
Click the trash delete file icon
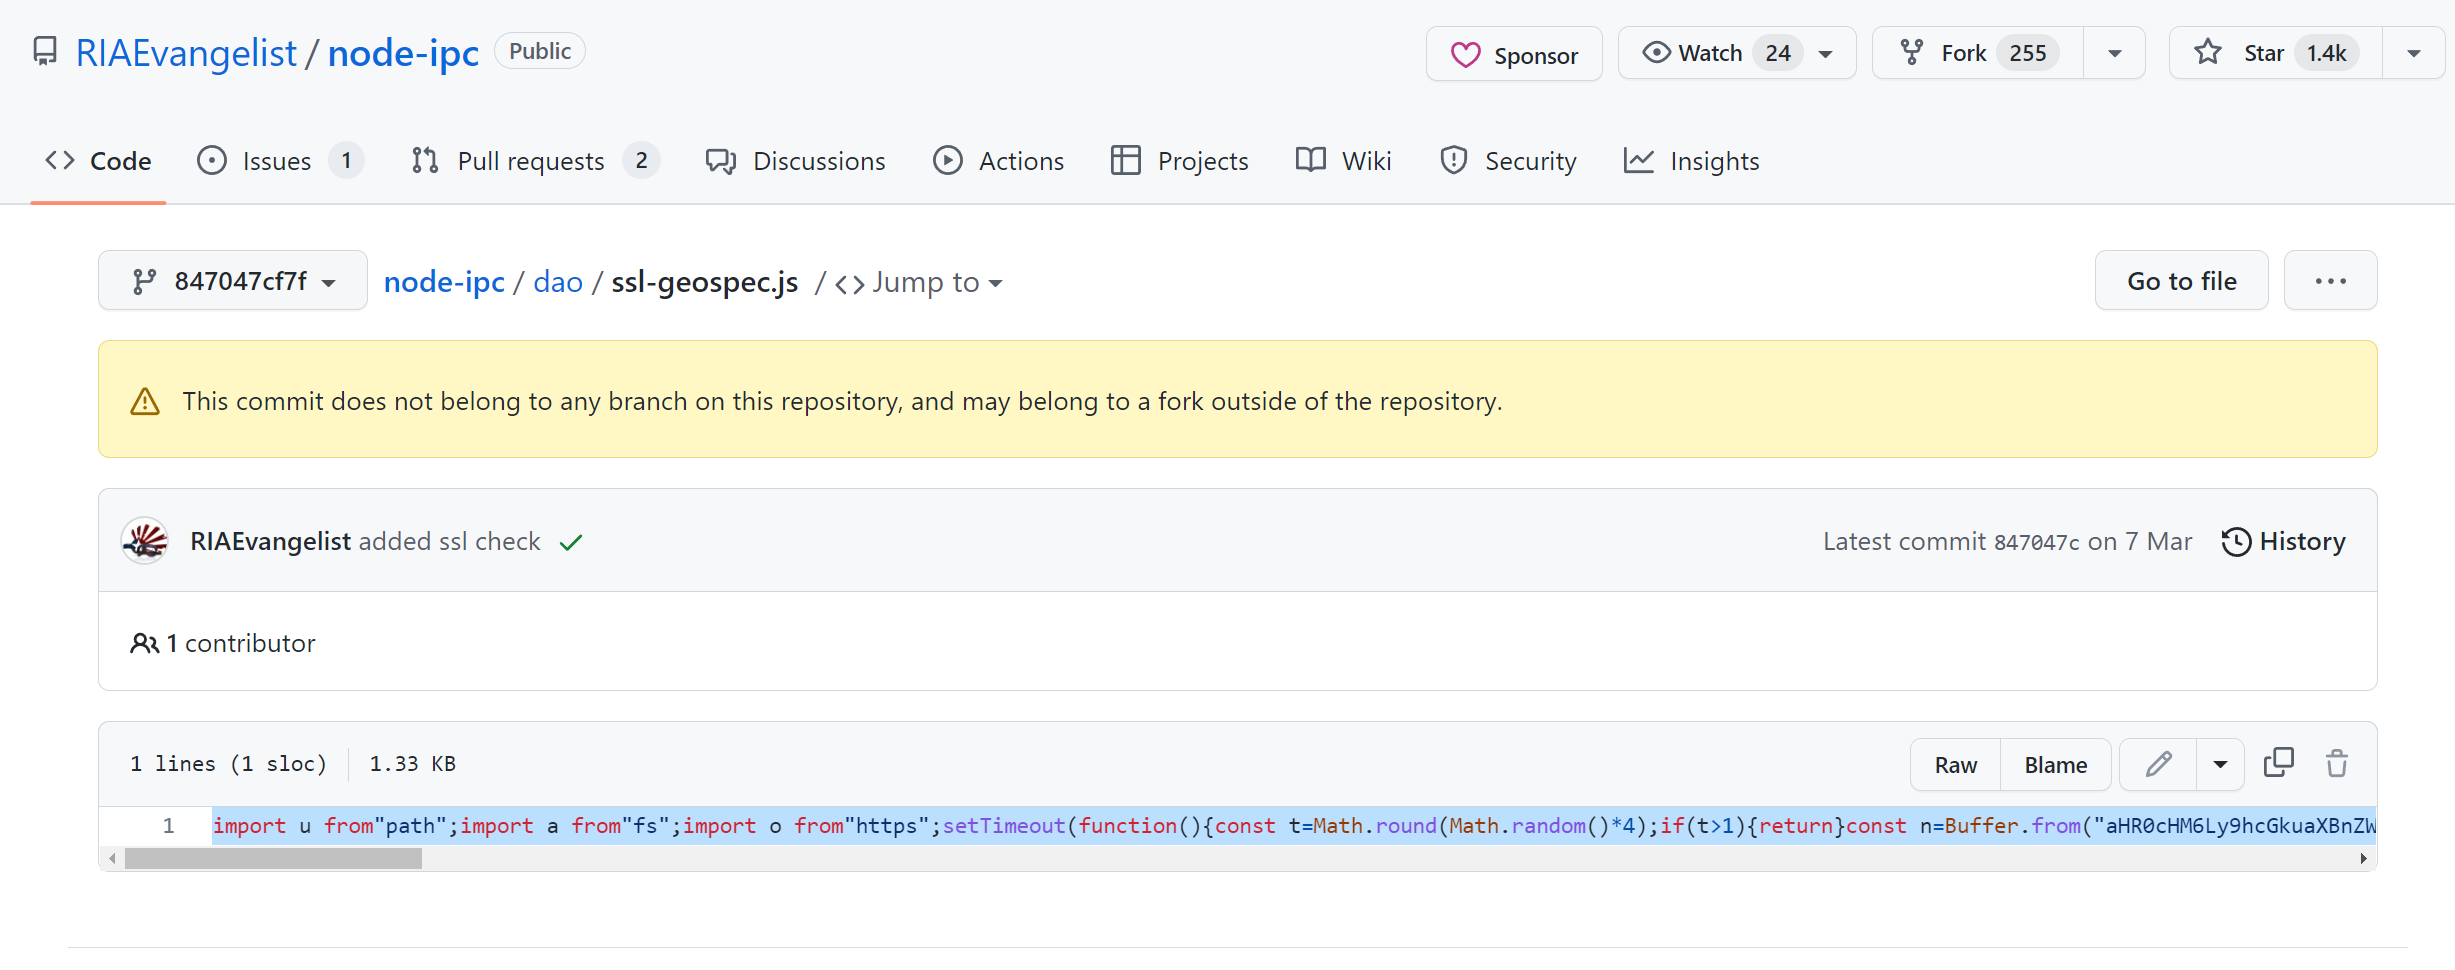tap(2337, 763)
